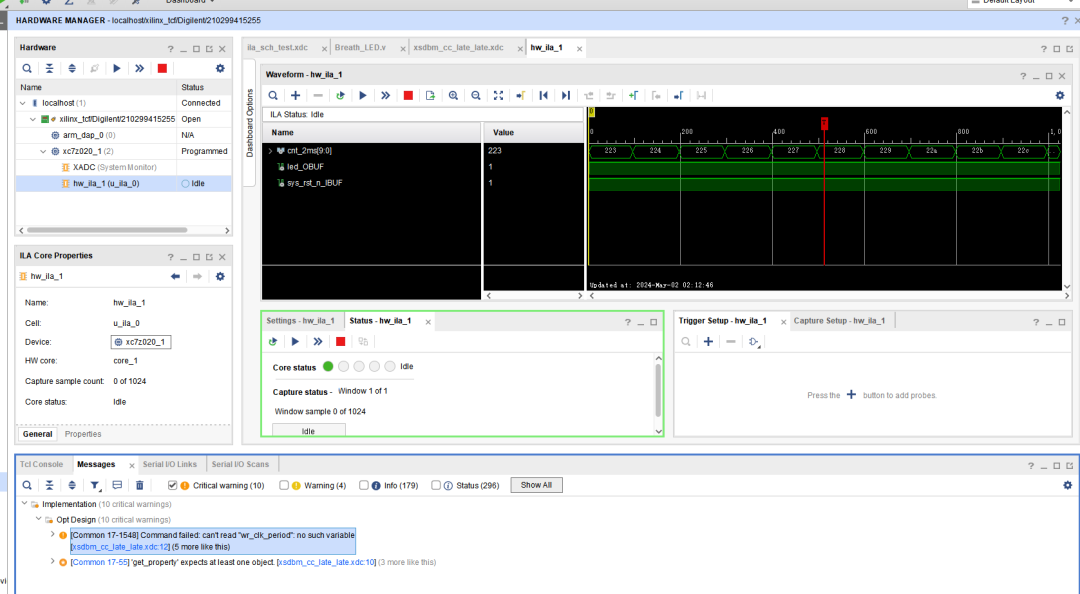Open the xsdbm_cc_late_late.xdc:10 link
The height and width of the screenshot is (594, 1080).
326,562
